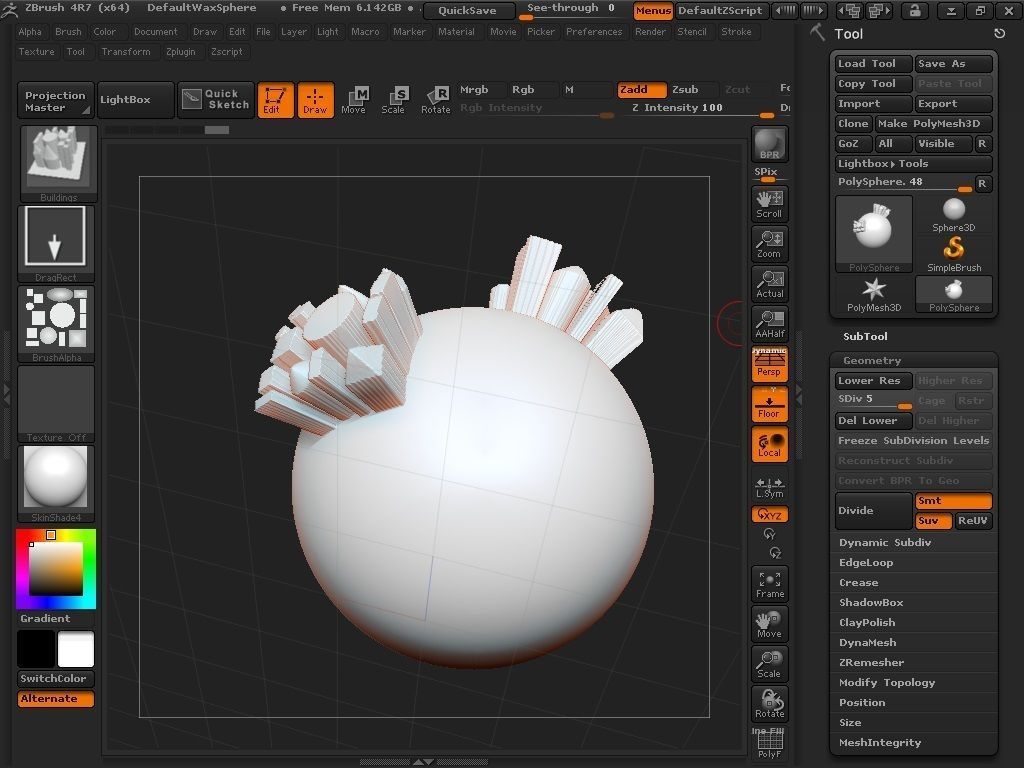Open the SkinShade4 material selector
1024x768 pixels.
(x=56, y=484)
